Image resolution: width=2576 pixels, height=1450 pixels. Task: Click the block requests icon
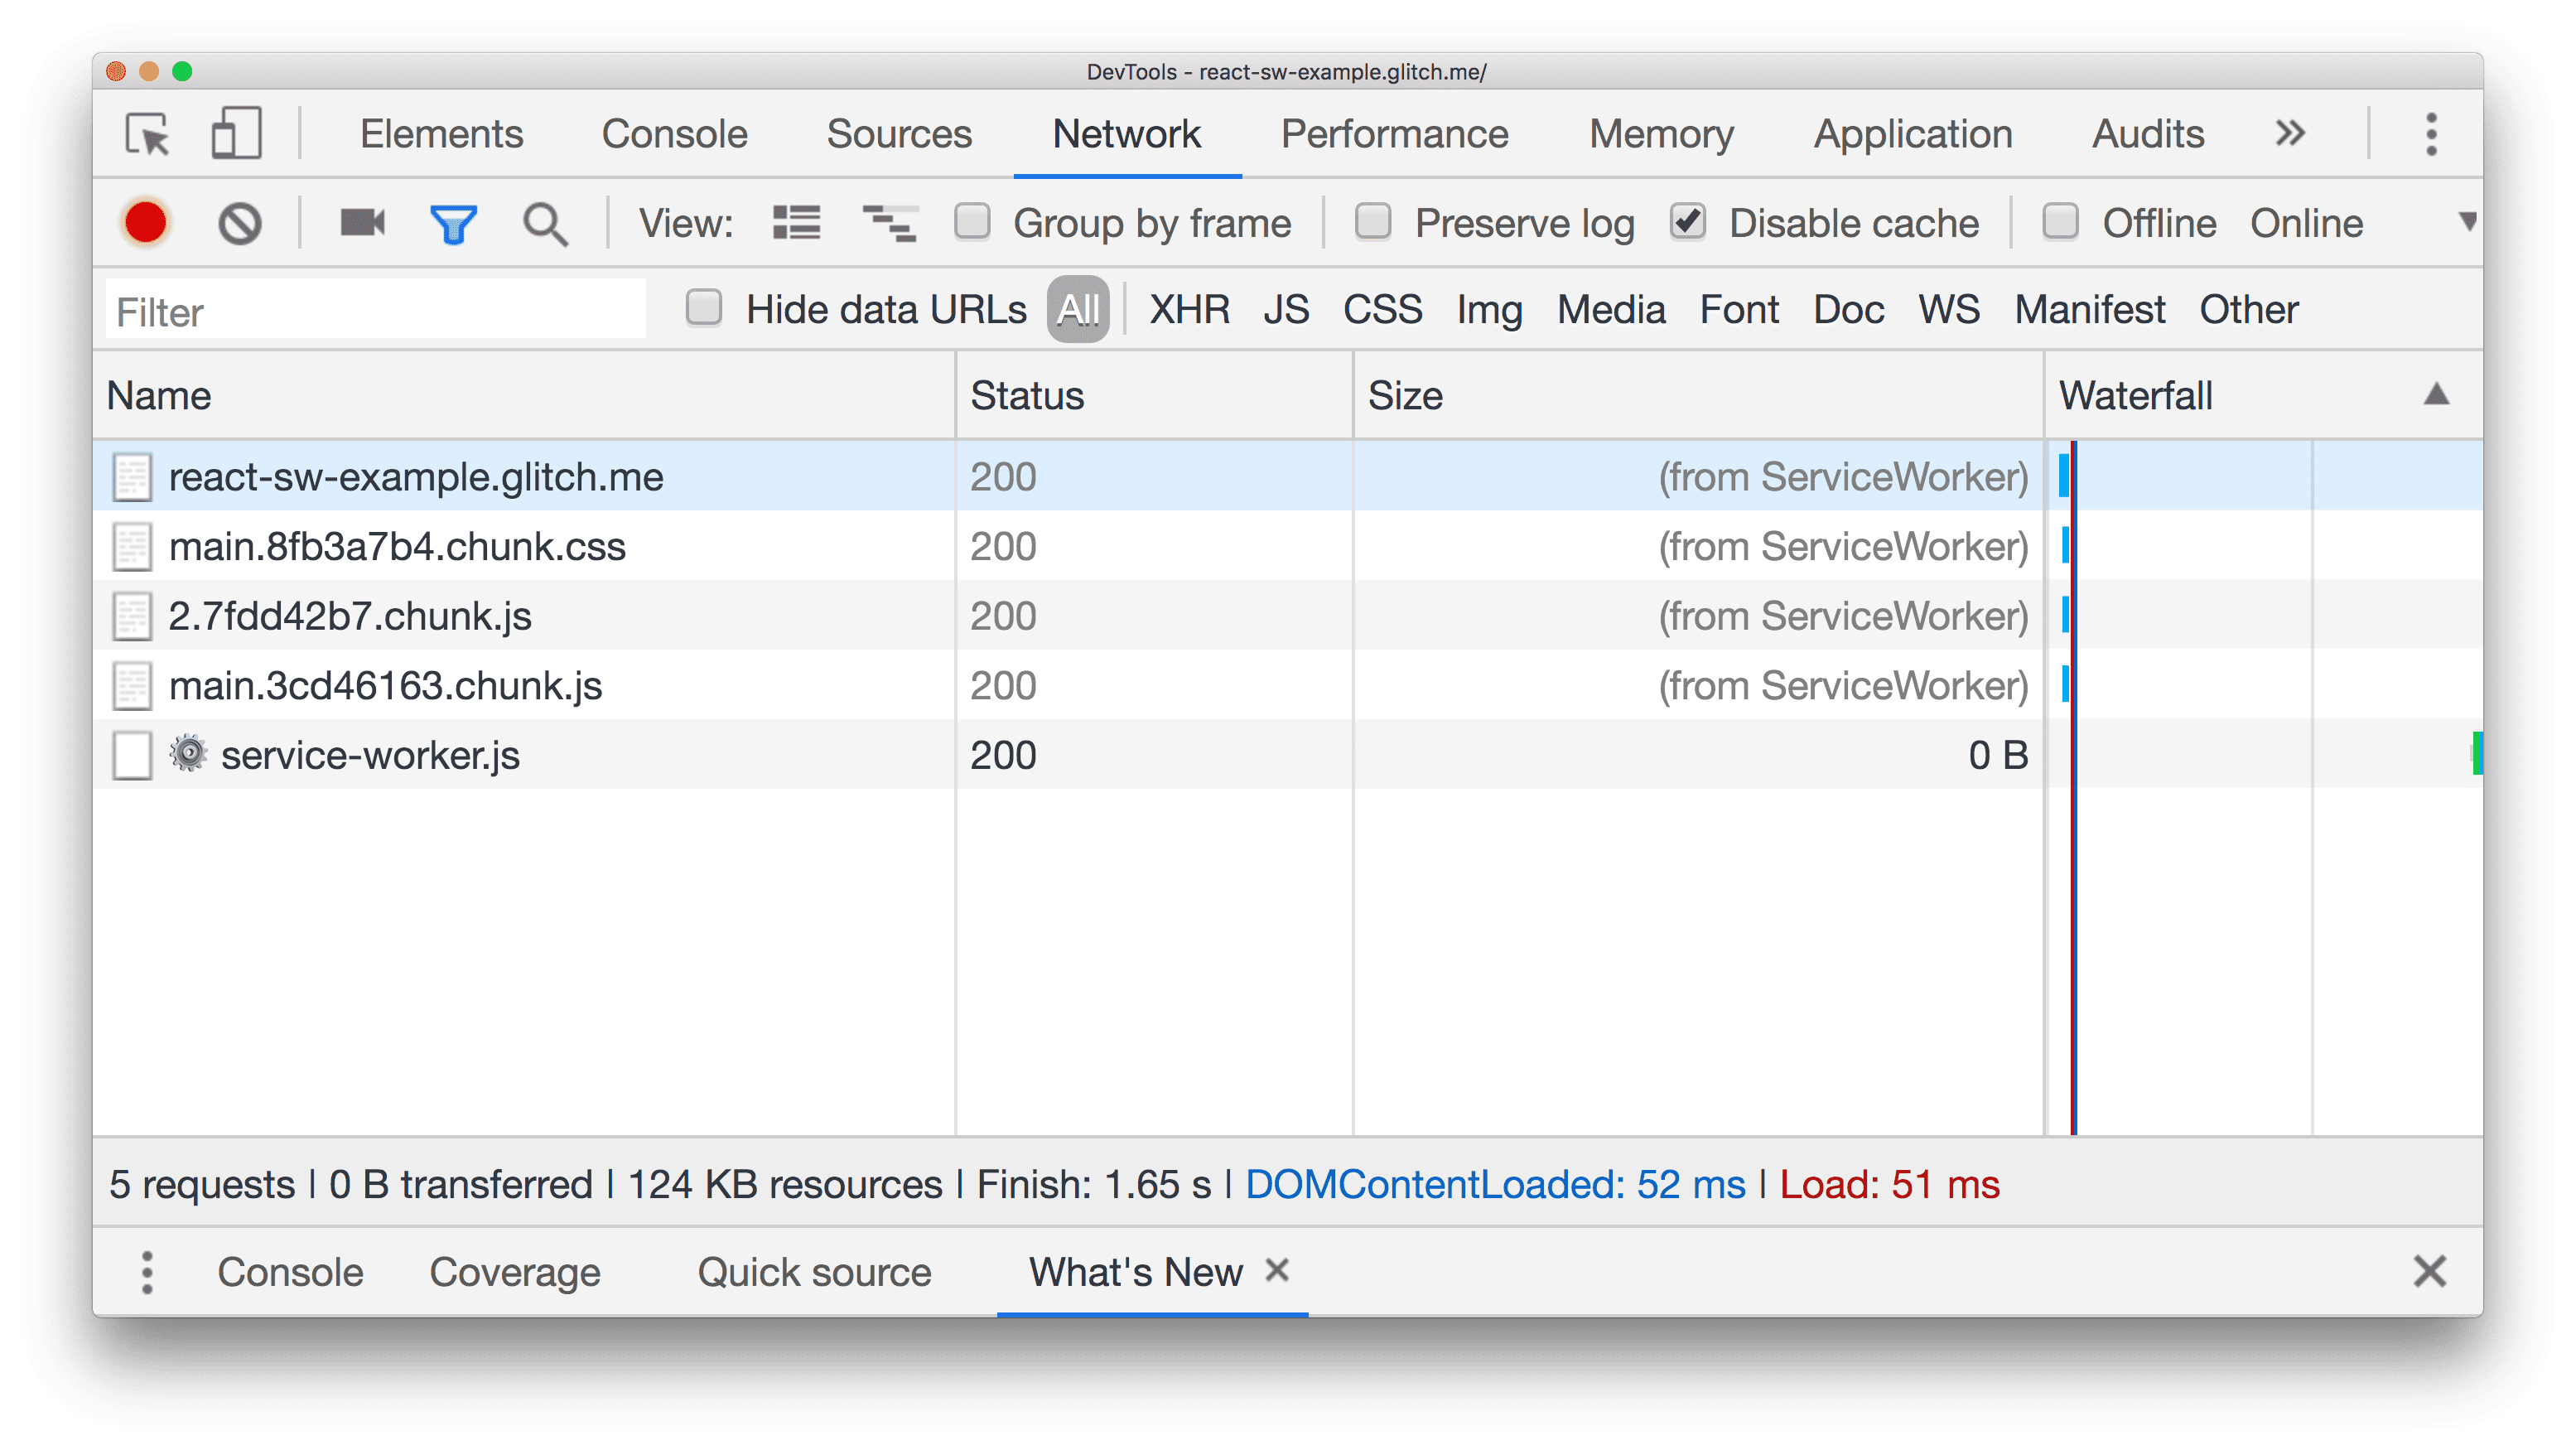coord(239,223)
